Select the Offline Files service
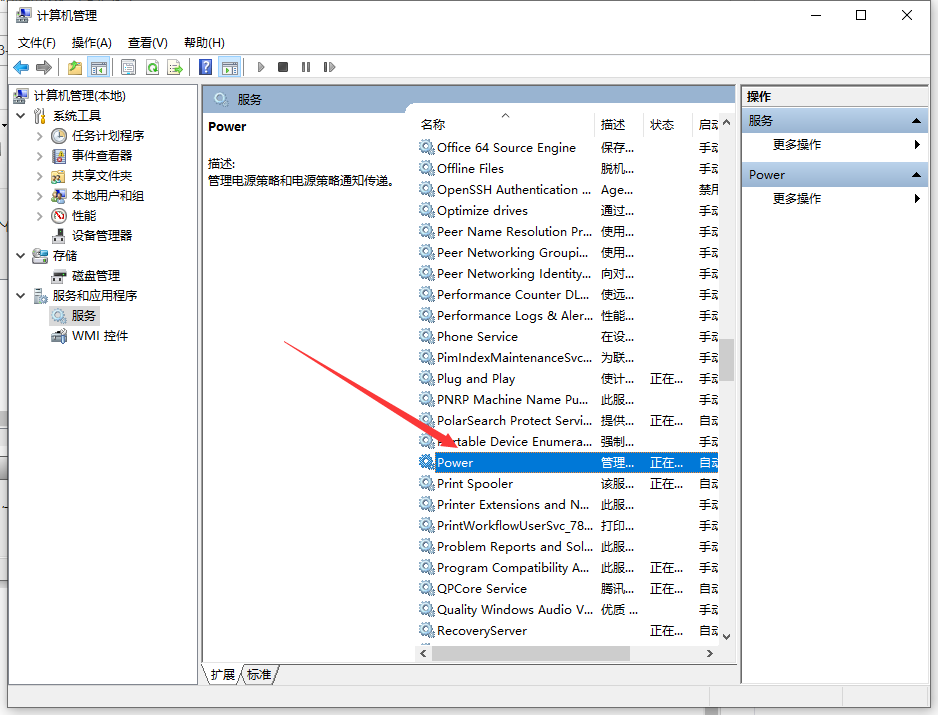This screenshot has height=715, width=938. pyautogui.click(x=567, y=169)
